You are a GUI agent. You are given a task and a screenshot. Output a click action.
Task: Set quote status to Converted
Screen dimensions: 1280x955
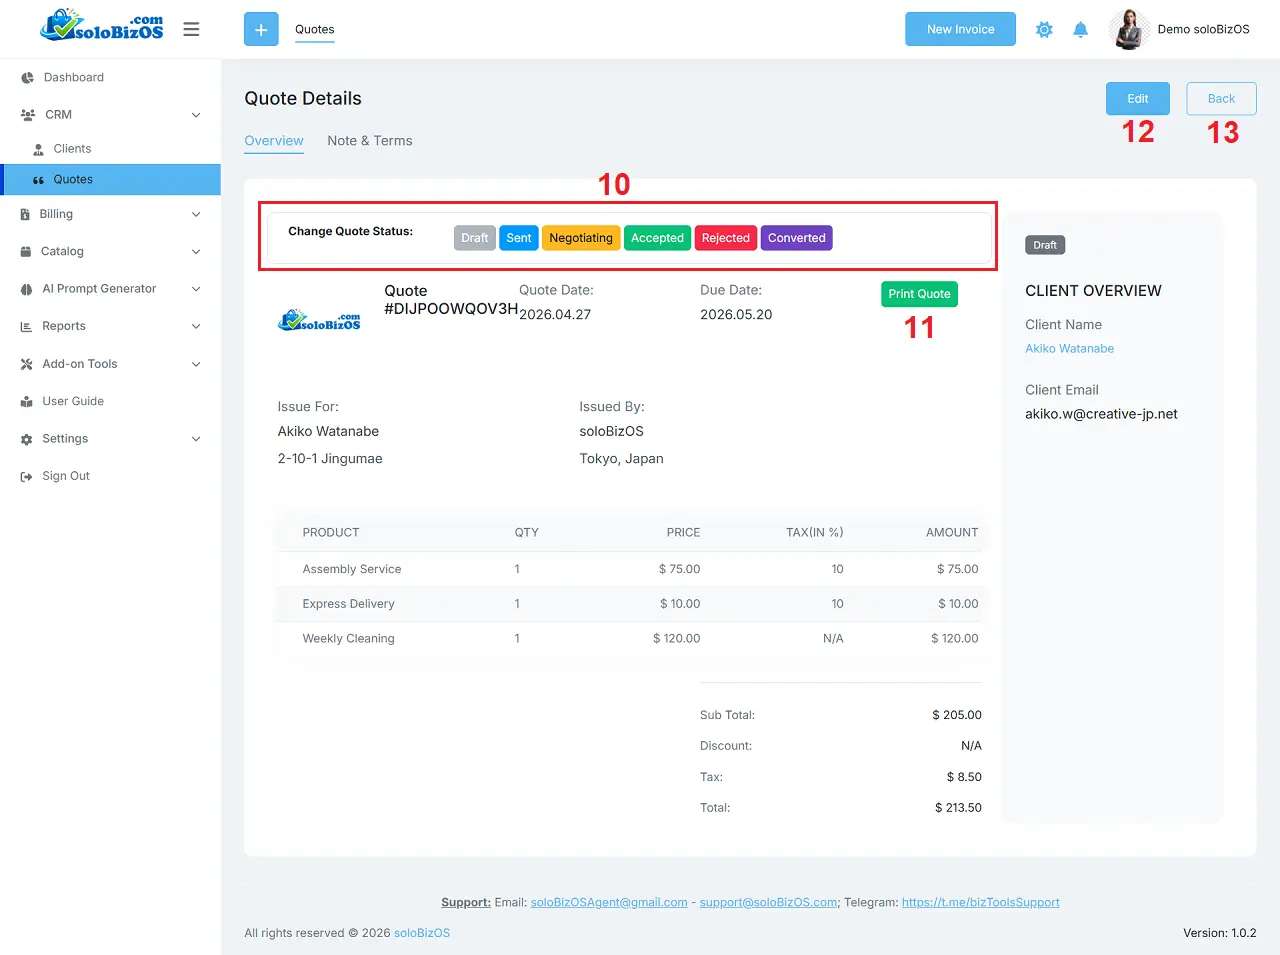click(797, 238)
